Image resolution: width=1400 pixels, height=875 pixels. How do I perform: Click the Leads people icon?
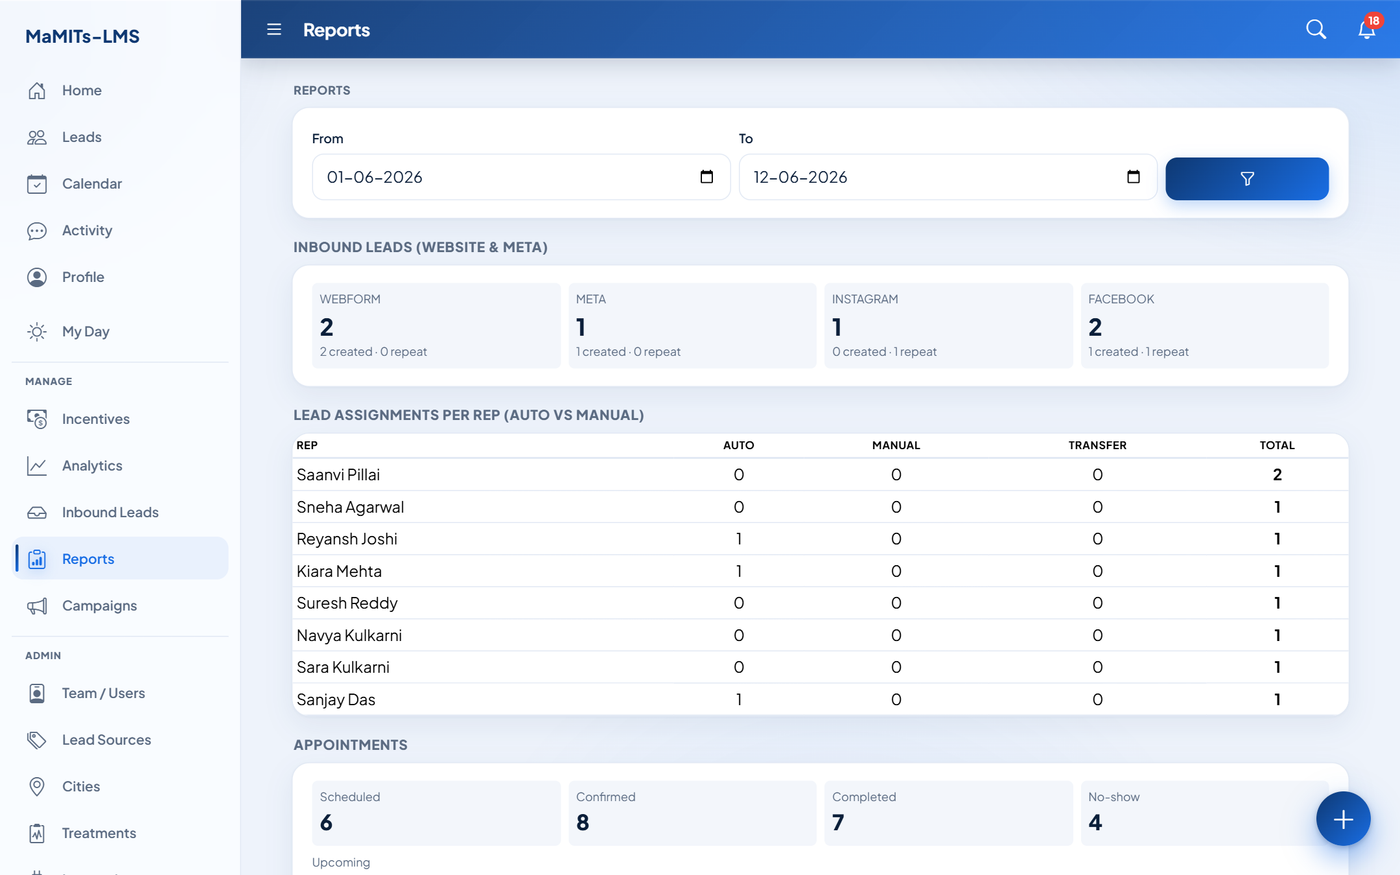(37, 137)
